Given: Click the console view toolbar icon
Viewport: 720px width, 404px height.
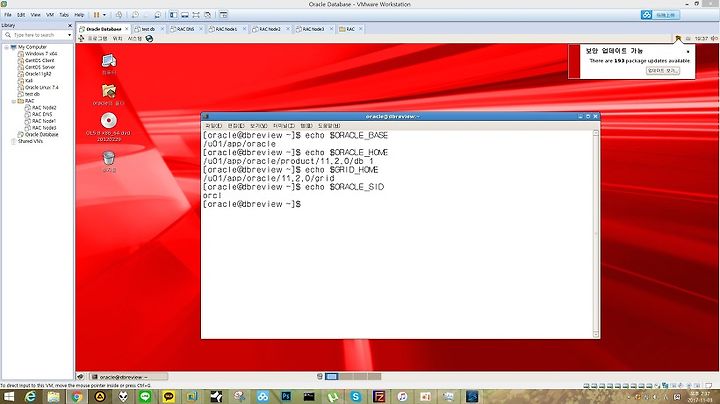Looking at the screenshot, I should [x=224, y=15].
